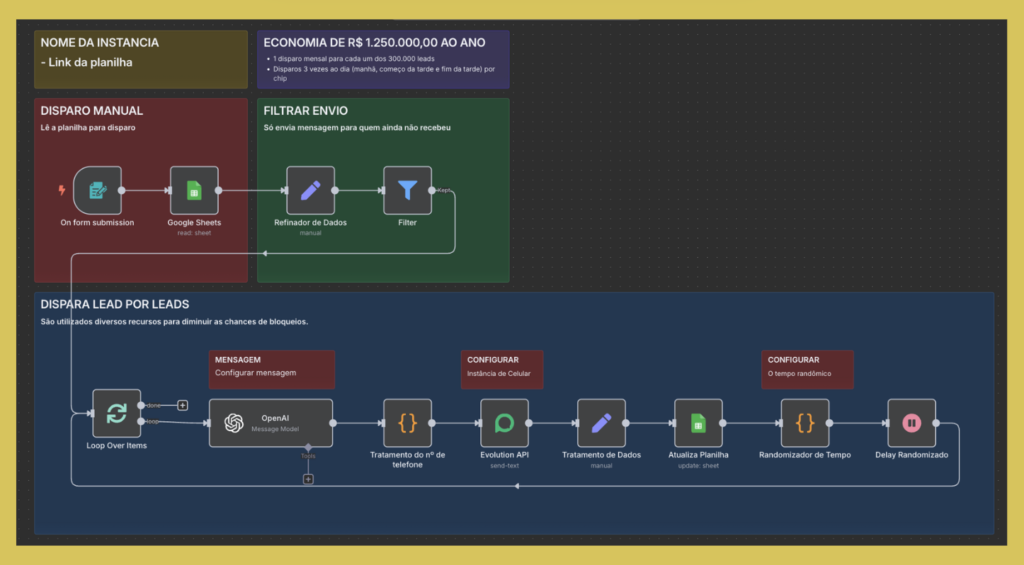
Task: Click the Tratamento do nº de telefone code node
Action: point(407,423)
